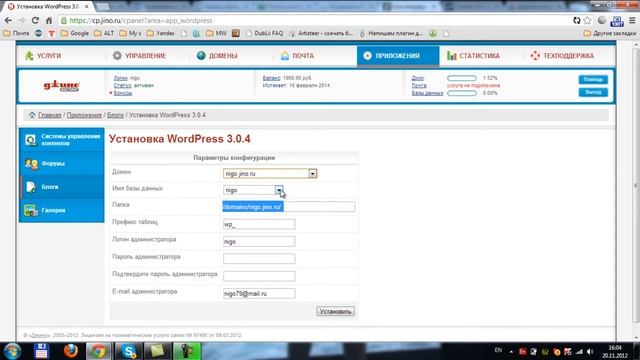The width and height of the screenshot is (640, 360).
Task: Click the envelope icon beside Почта
Action: point(285,56)
